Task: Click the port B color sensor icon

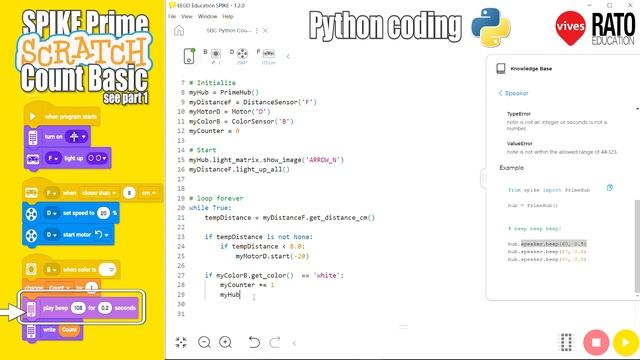Action: pos(215,54)
